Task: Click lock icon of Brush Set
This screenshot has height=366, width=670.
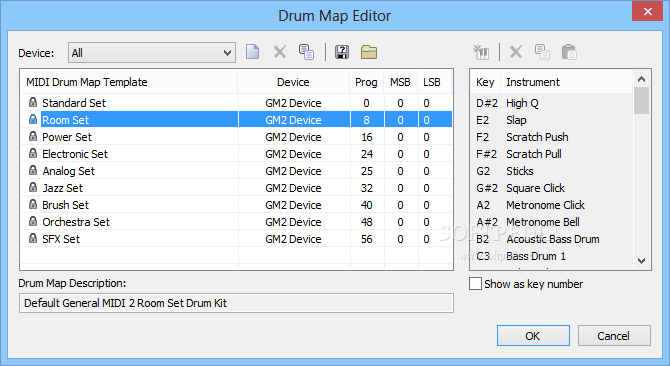Action: tap(33, 205)
